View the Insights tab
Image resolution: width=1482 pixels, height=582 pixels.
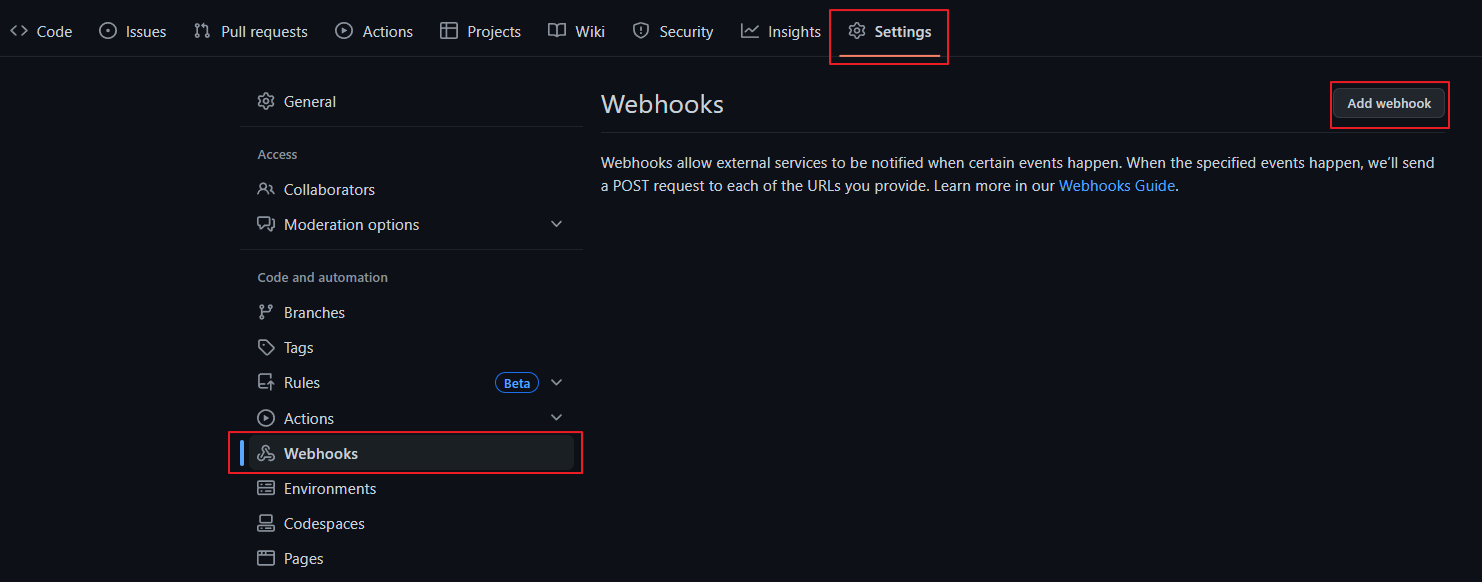(x=781, y=31)
